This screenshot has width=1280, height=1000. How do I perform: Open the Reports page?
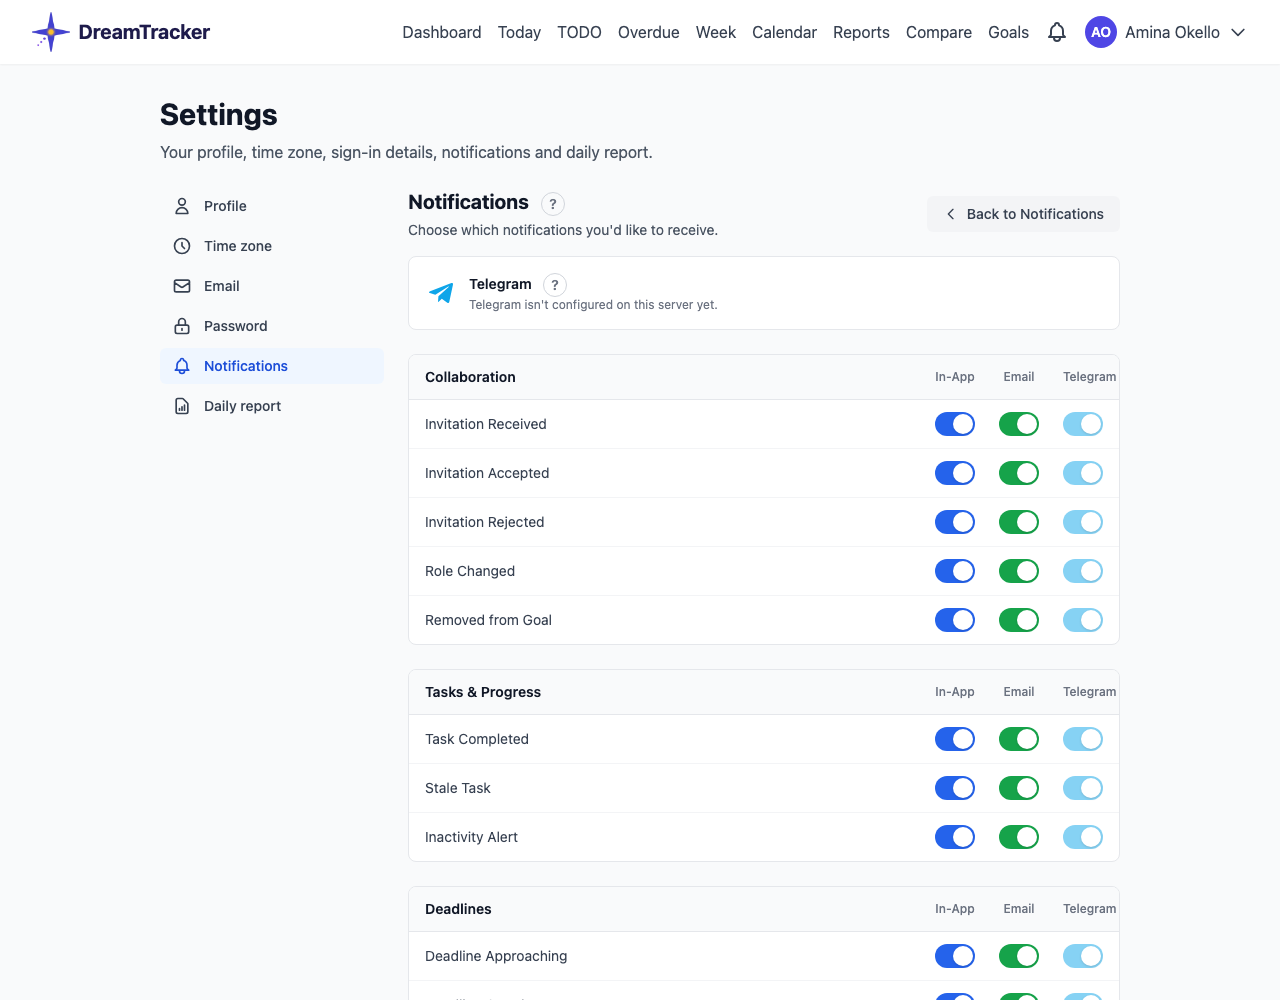(861, 32)
